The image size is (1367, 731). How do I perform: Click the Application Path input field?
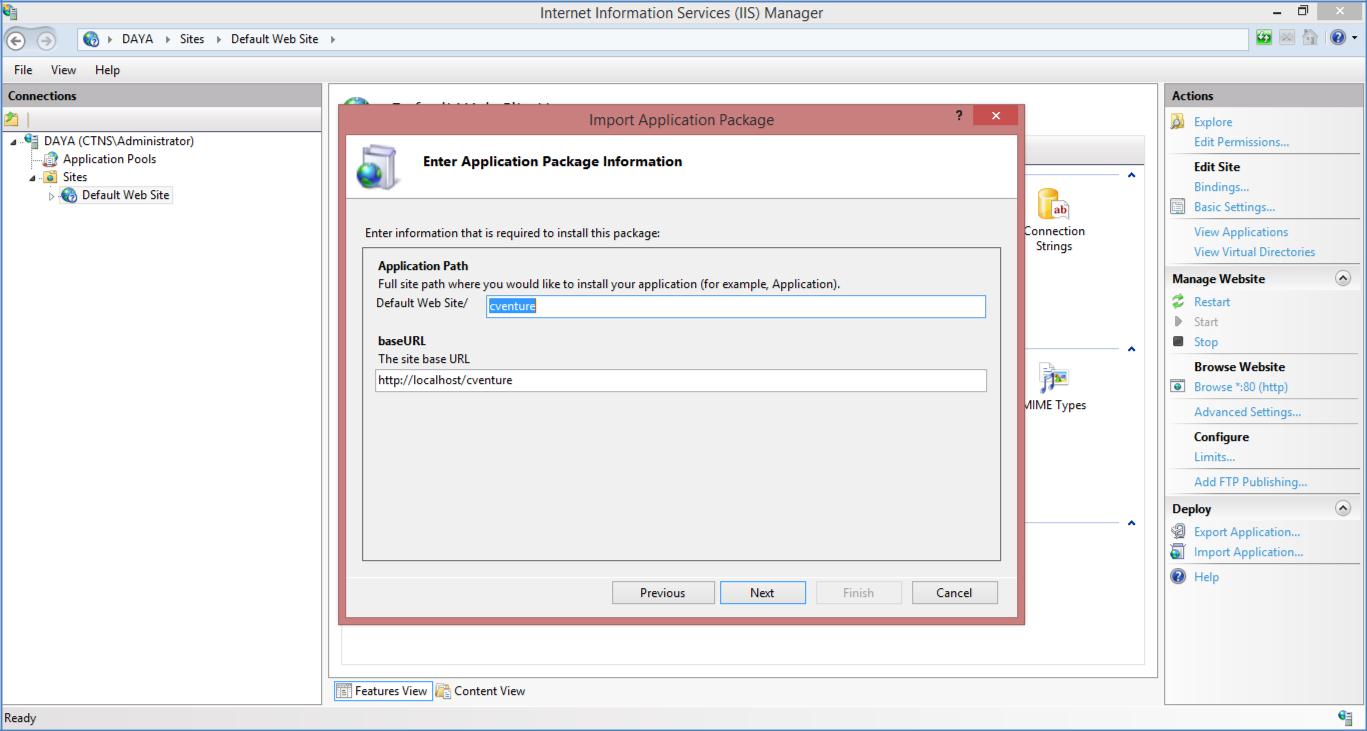736,307
